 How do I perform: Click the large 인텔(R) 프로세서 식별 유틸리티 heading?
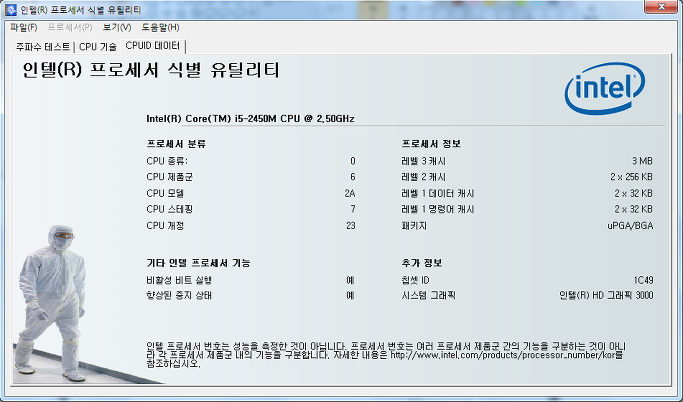point(151,70)
